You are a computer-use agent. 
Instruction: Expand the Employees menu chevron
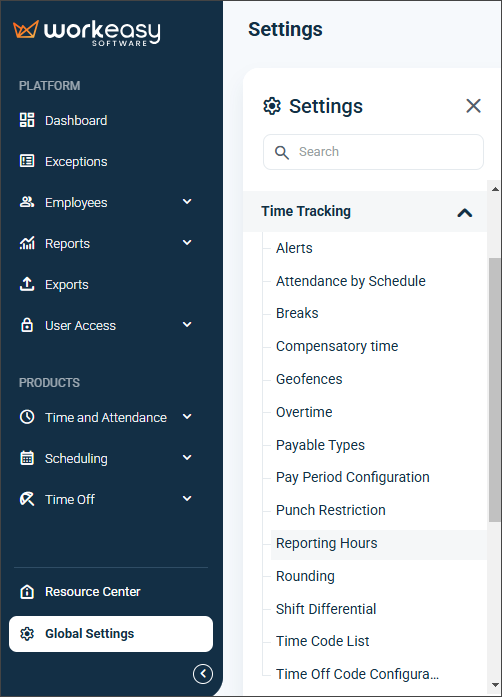click(x=187, y=202)
